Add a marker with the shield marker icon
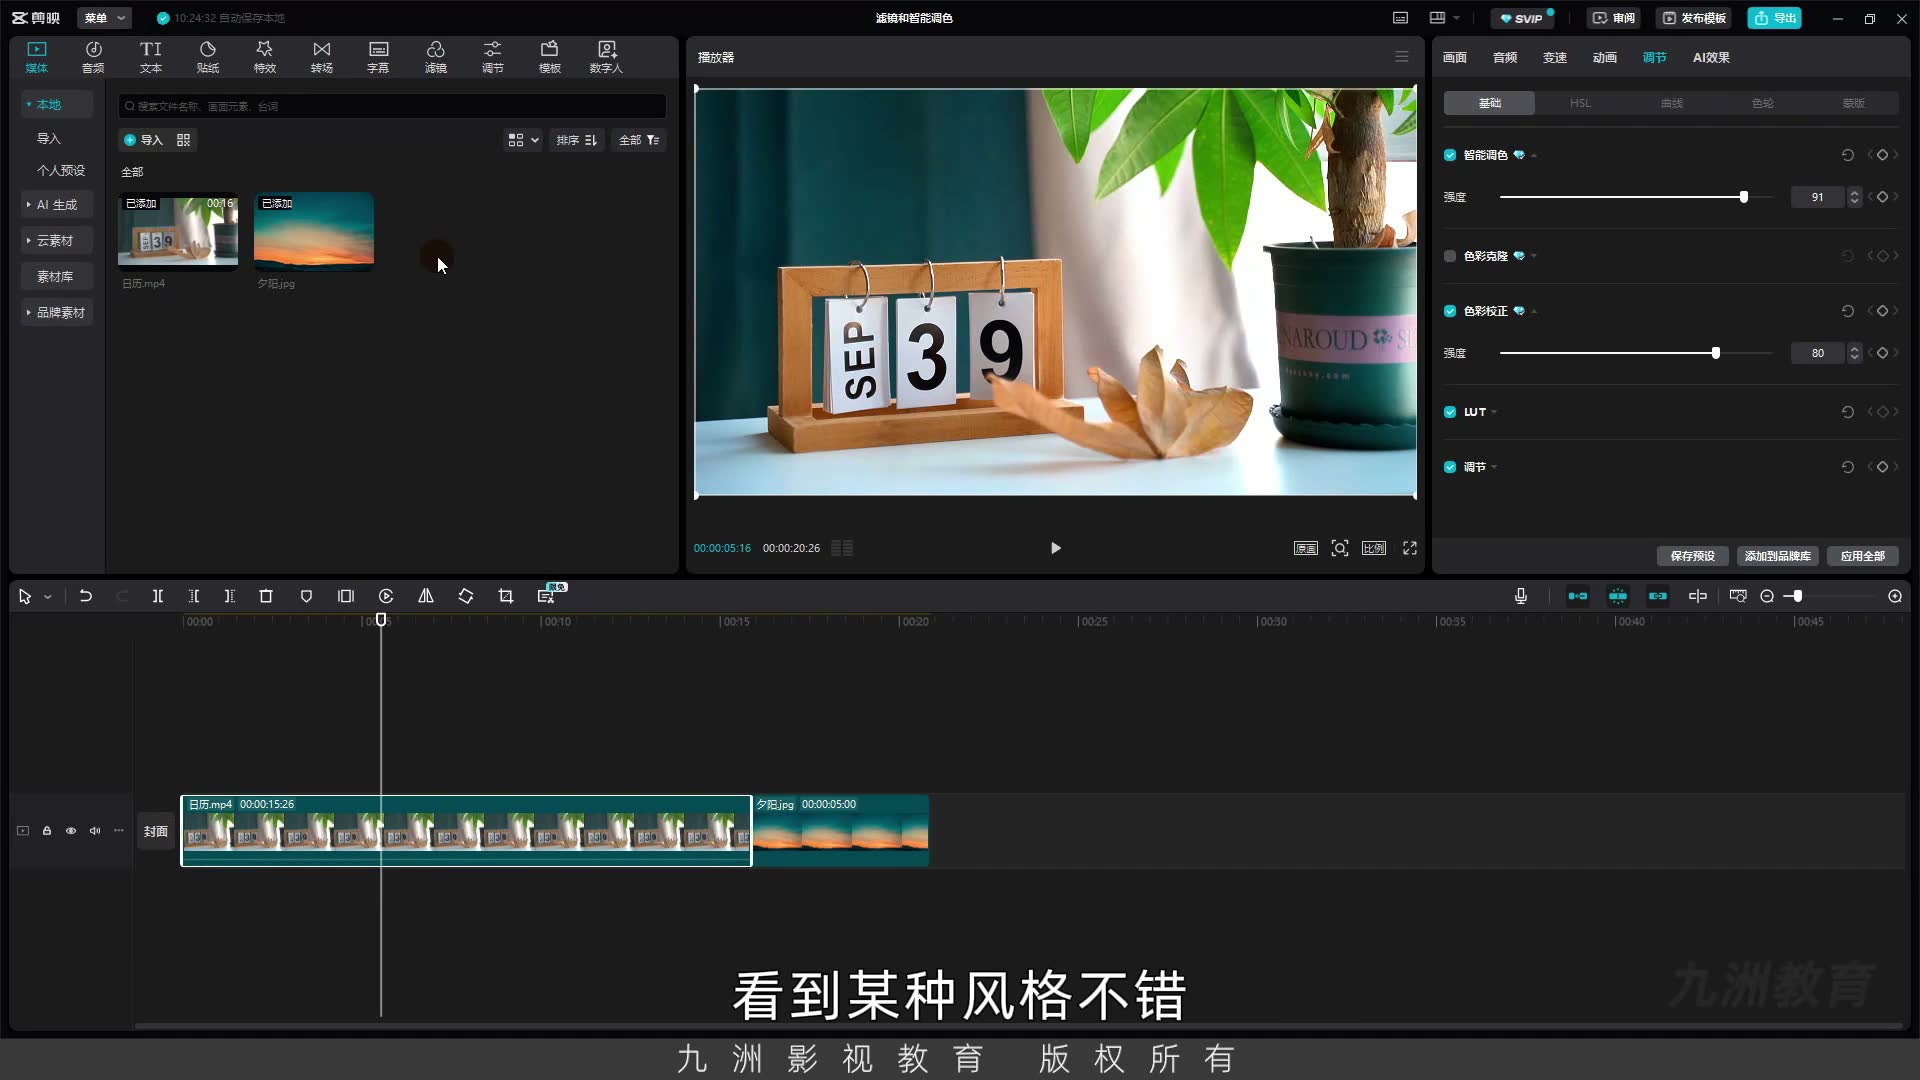This screenshot has height=1080, width=1920. [x=306, y=596]
